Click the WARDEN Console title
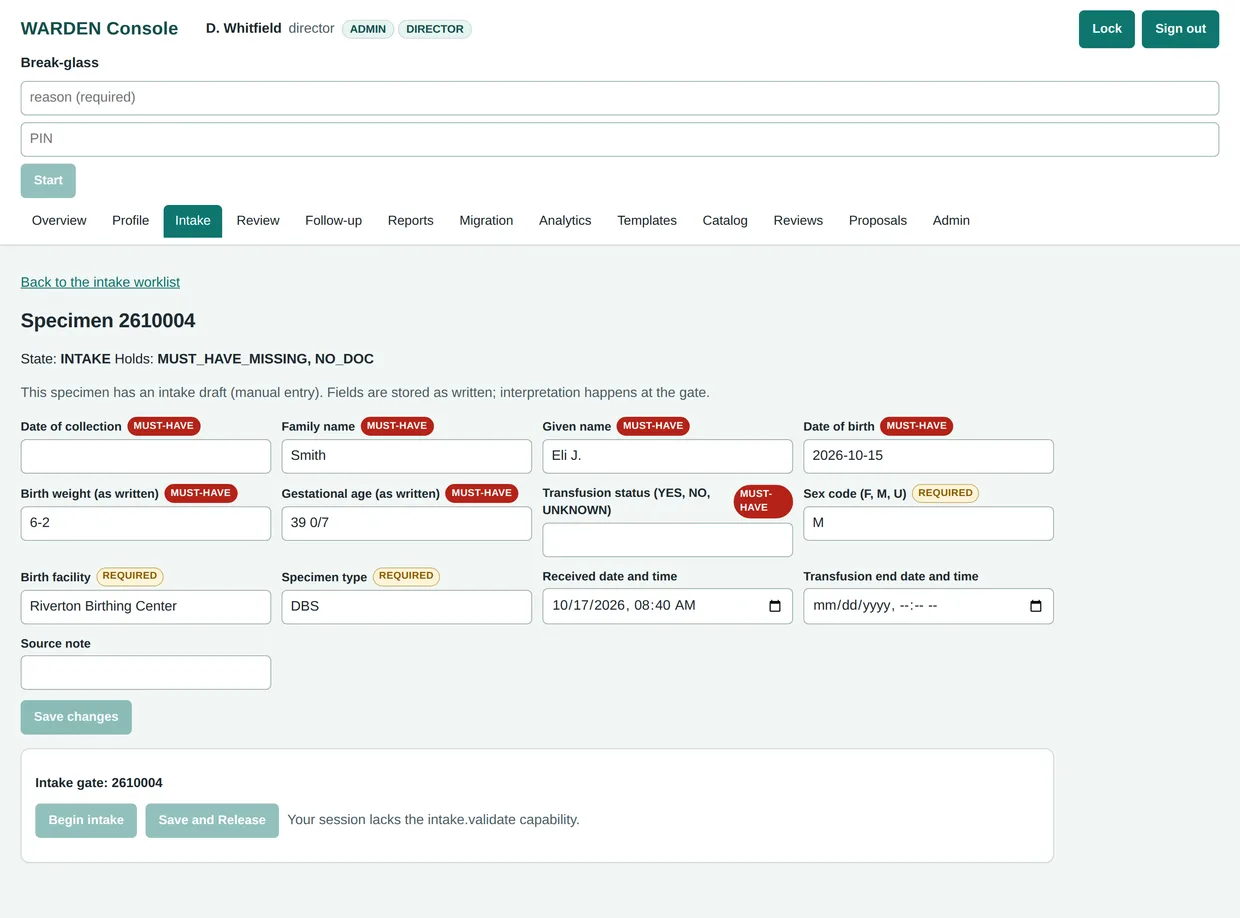Image resolution: width=1240 pixels, height=918 pixels. click(x=99, y=29)
